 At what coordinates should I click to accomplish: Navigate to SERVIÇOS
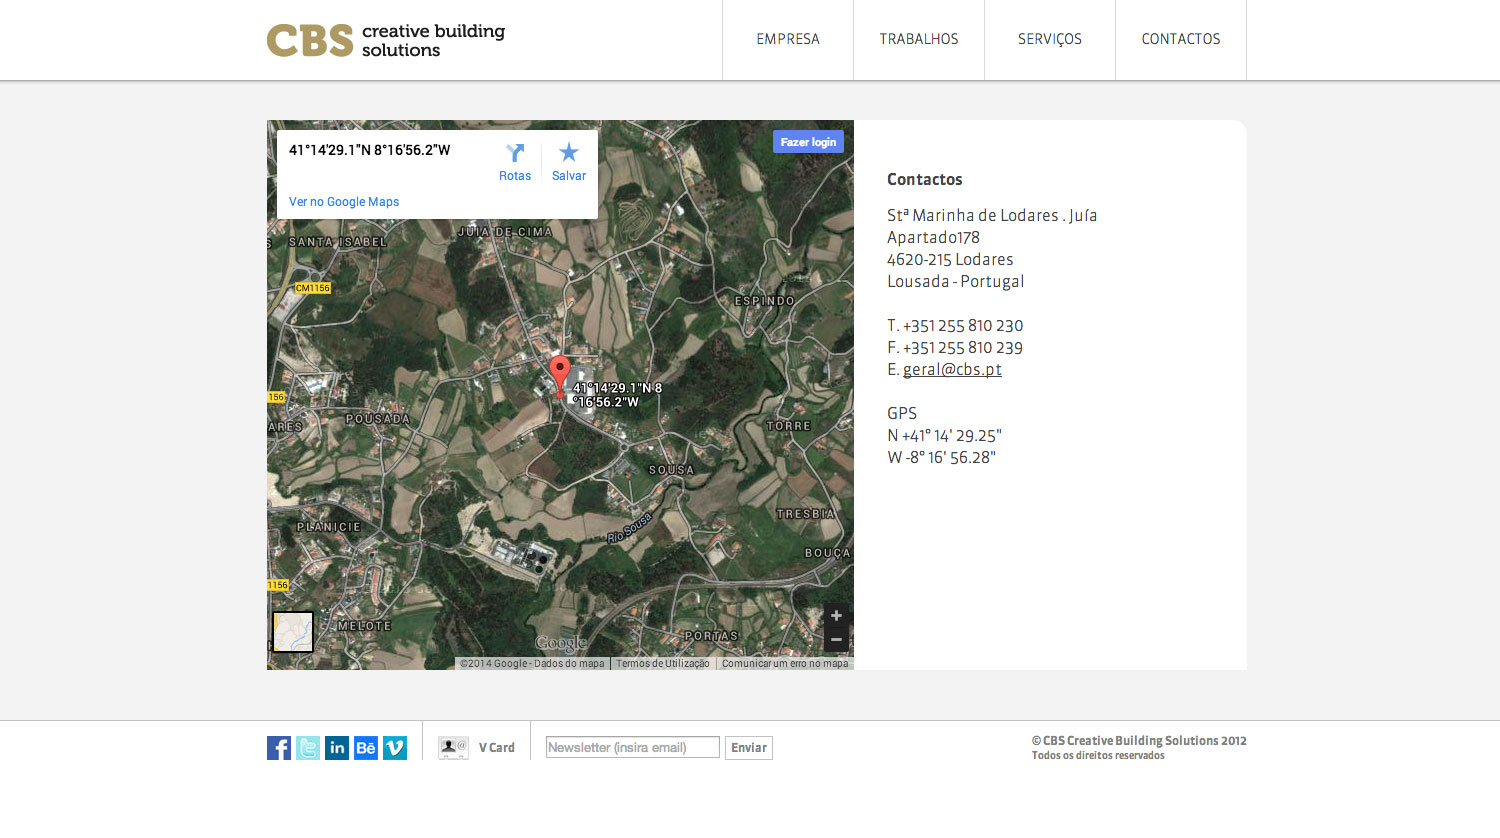(1049, 40)
